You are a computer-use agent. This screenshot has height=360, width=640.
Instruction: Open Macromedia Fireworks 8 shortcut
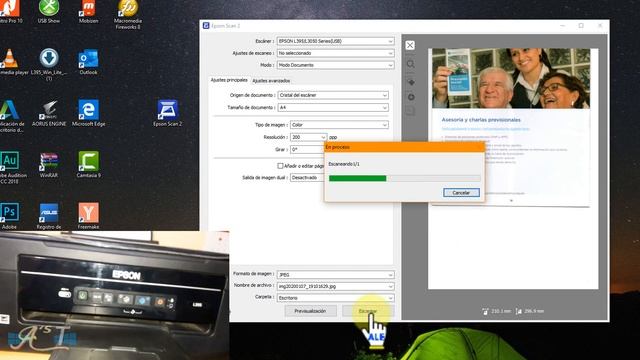pos(128,15)
